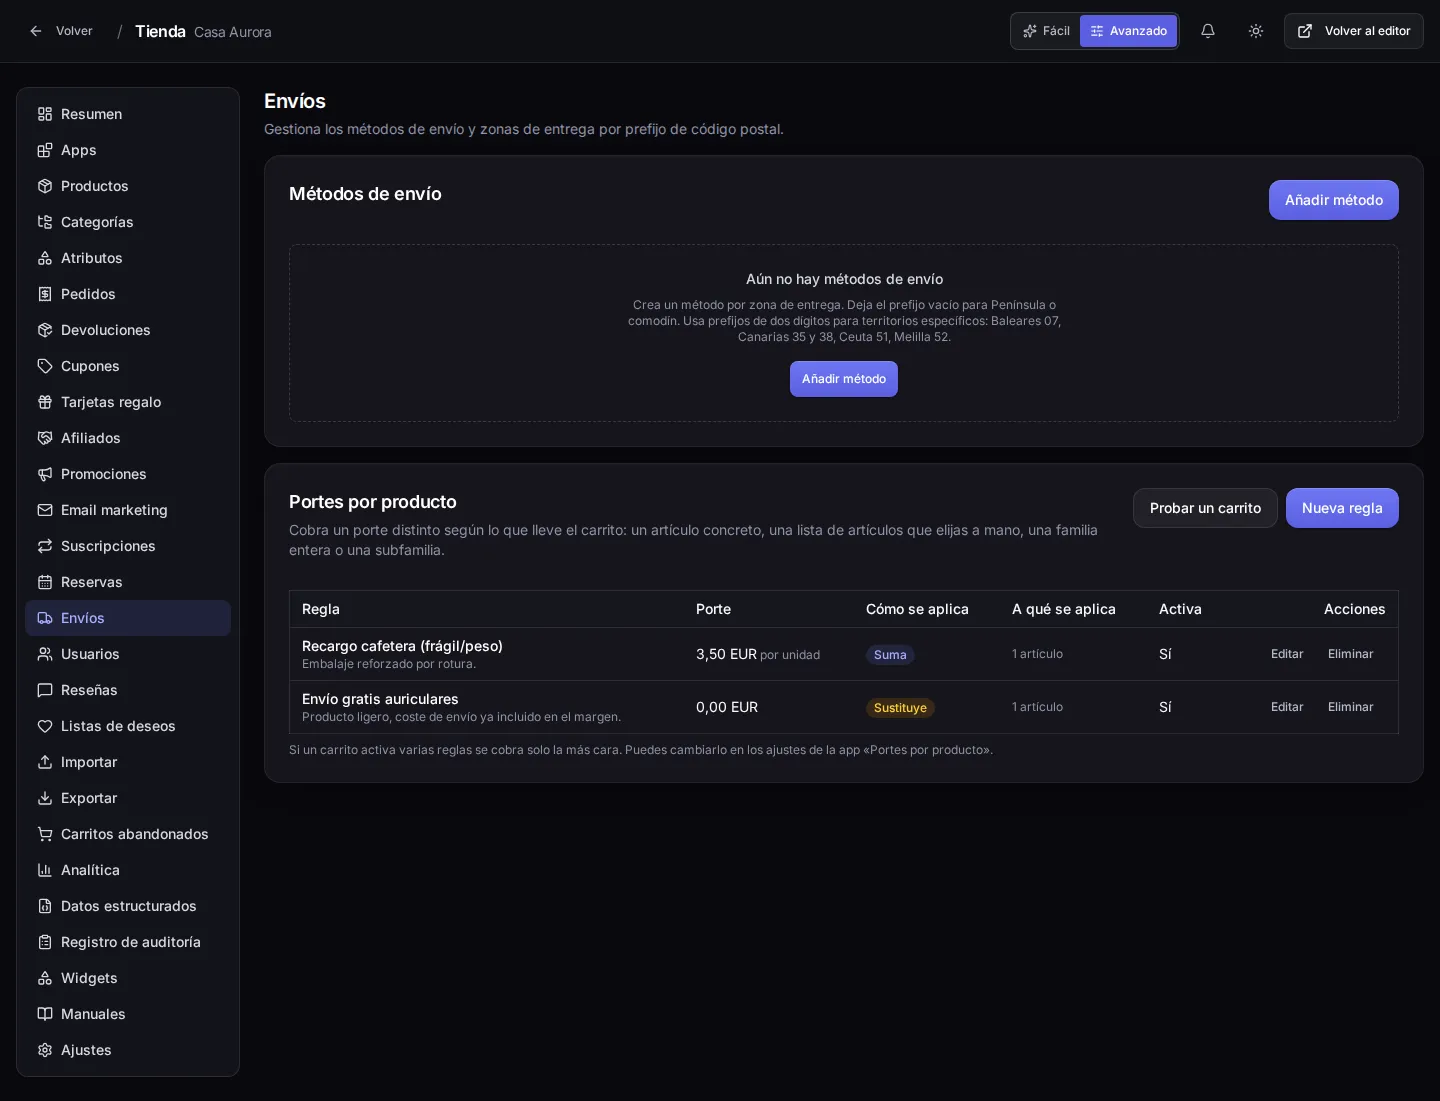The width and height of the screenshot is (1440, 1101).
Task: Click the Cupones tag icon
Action: (45, 366)
